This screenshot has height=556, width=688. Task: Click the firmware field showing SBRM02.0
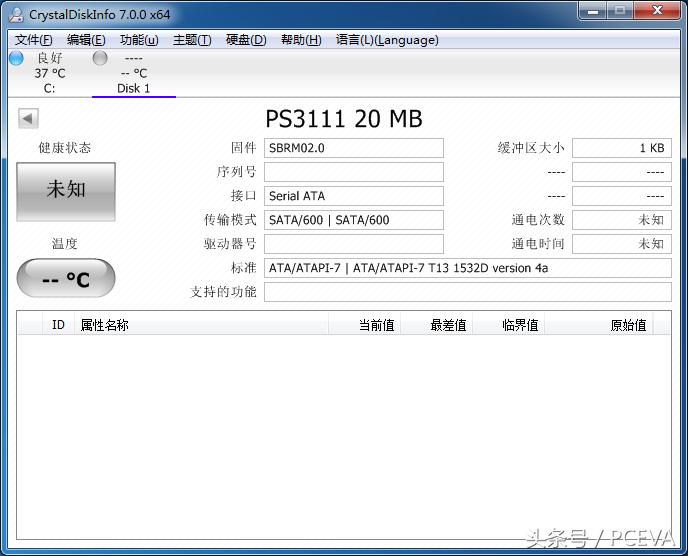click(x=353, y=148)
